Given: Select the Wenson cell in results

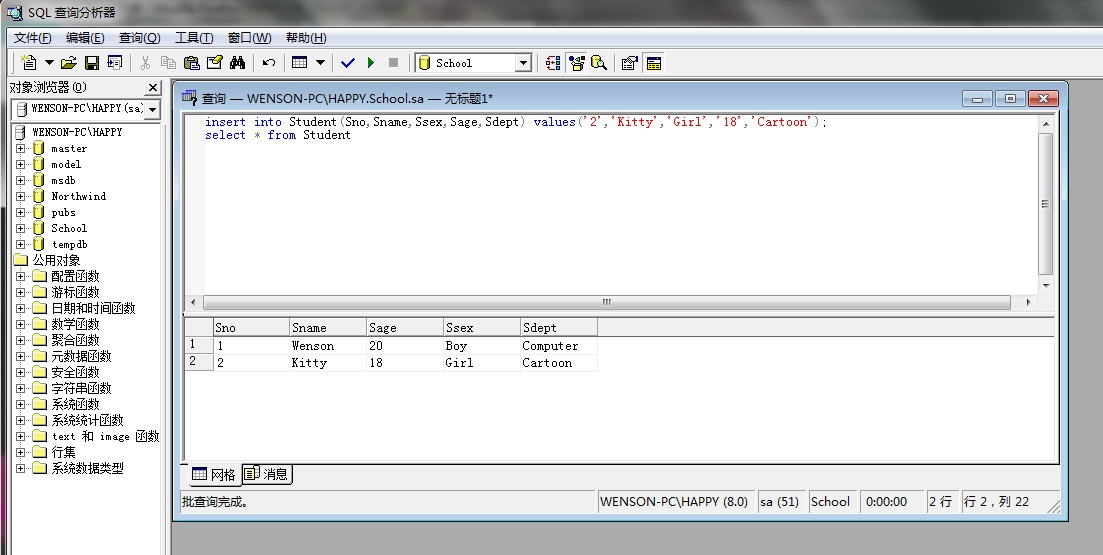Looking at the screenshot, I should (x=328, y=345).
